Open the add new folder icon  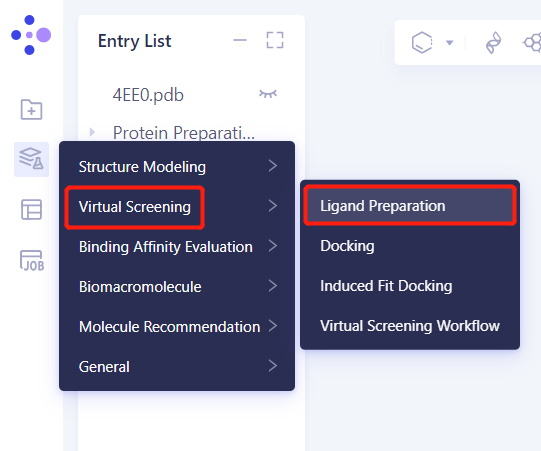31,109
